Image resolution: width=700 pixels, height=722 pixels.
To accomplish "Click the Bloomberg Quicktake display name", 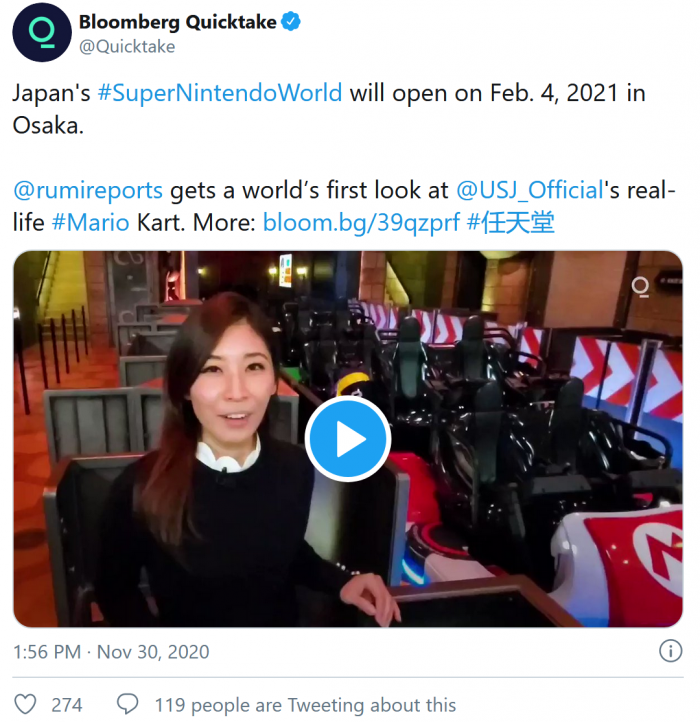I will coord(177,22).
